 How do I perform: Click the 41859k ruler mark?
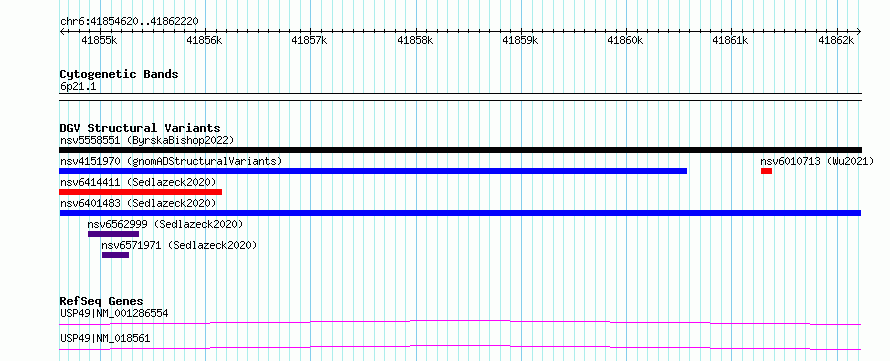click(x=521, y=40)
